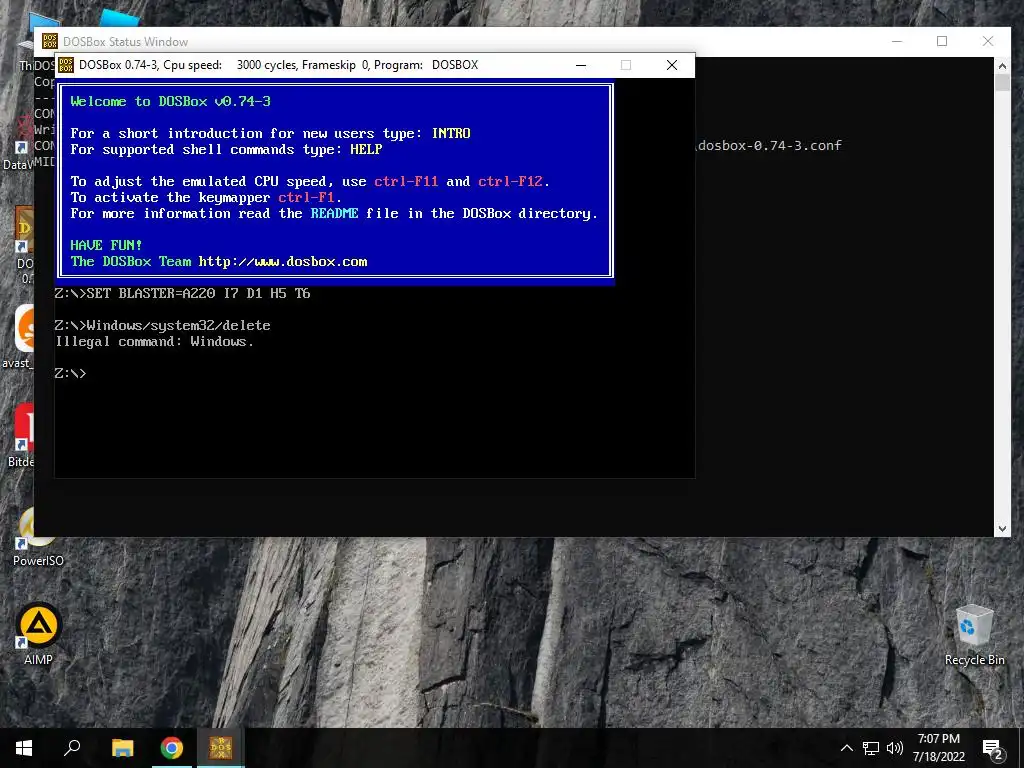Minimize the DOSBox 0.74-3 window

pyautogui.click(x=581, y=65)
